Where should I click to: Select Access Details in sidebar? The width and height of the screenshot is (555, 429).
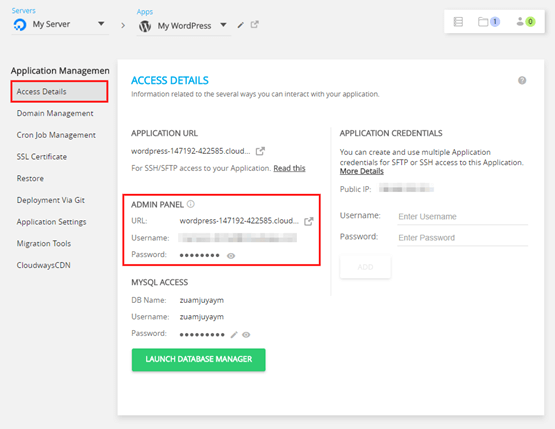(x=59, y=92)
